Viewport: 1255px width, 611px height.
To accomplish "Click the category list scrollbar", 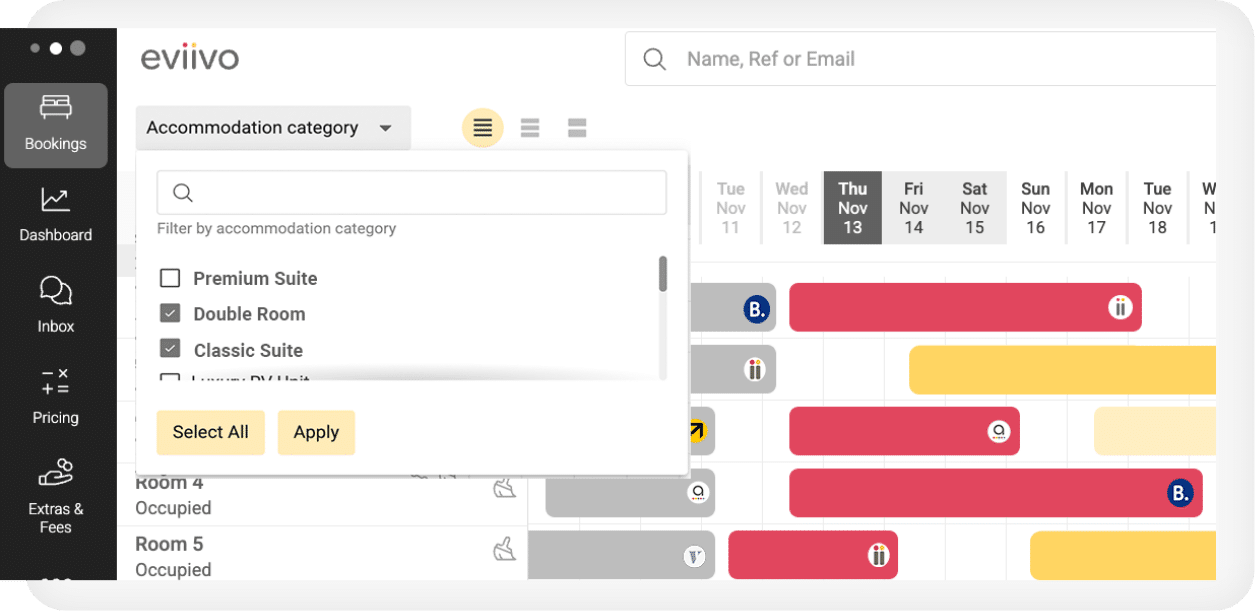I will pos(662,274).
